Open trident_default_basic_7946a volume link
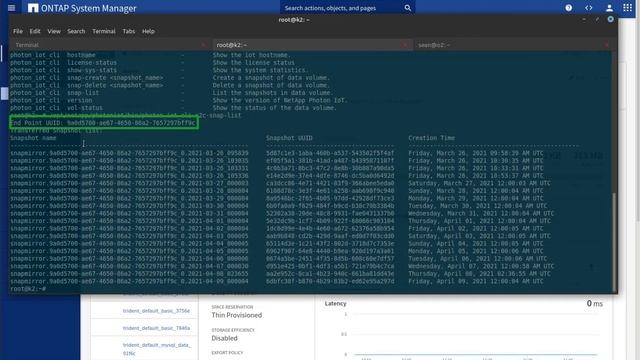The width and height of the screenshot is (640, 360). (x=156, y=328)
